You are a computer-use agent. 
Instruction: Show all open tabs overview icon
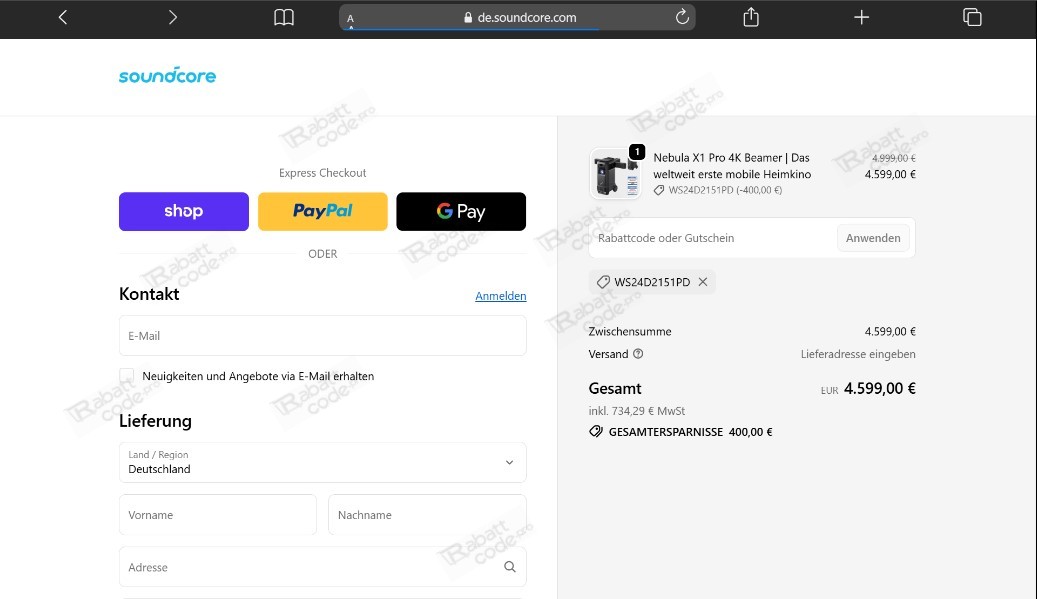[x=972, y=17]
